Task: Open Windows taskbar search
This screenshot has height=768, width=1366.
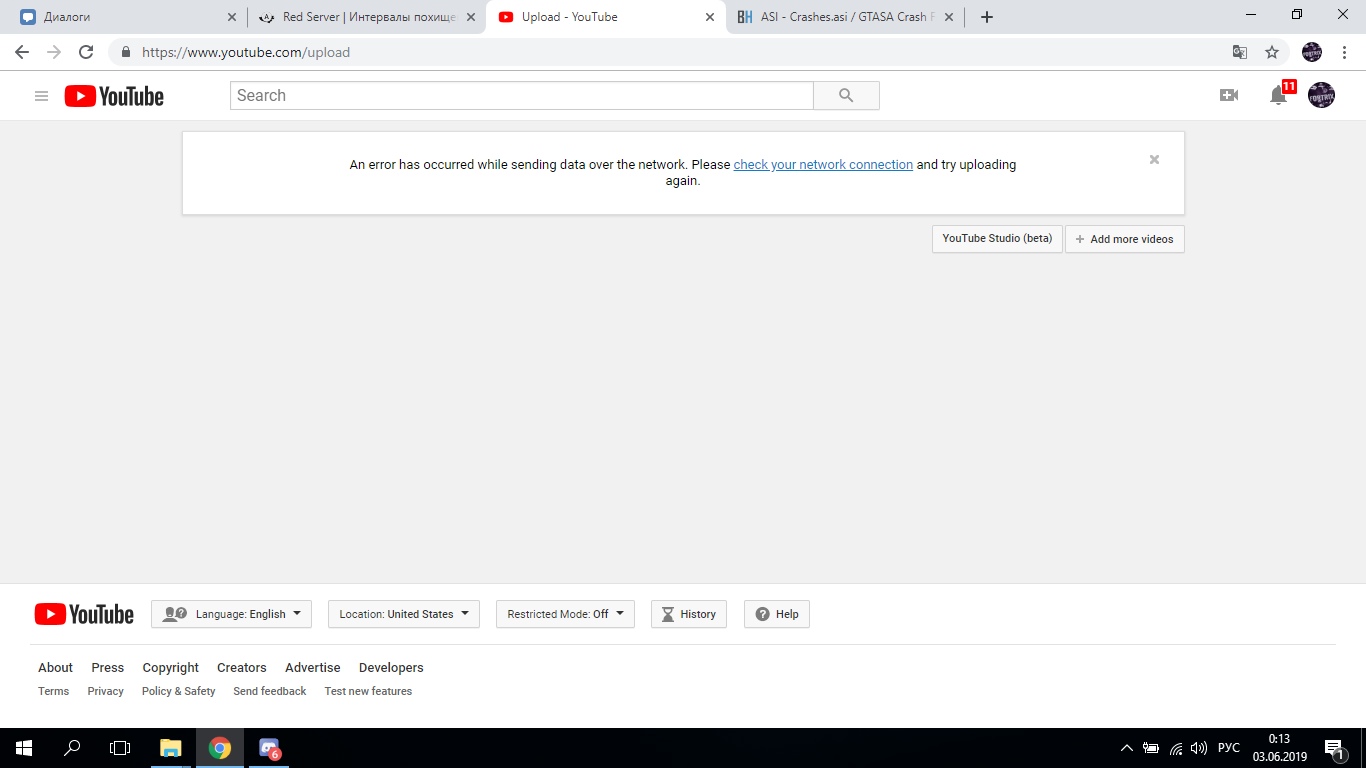Action: (72, 748)
